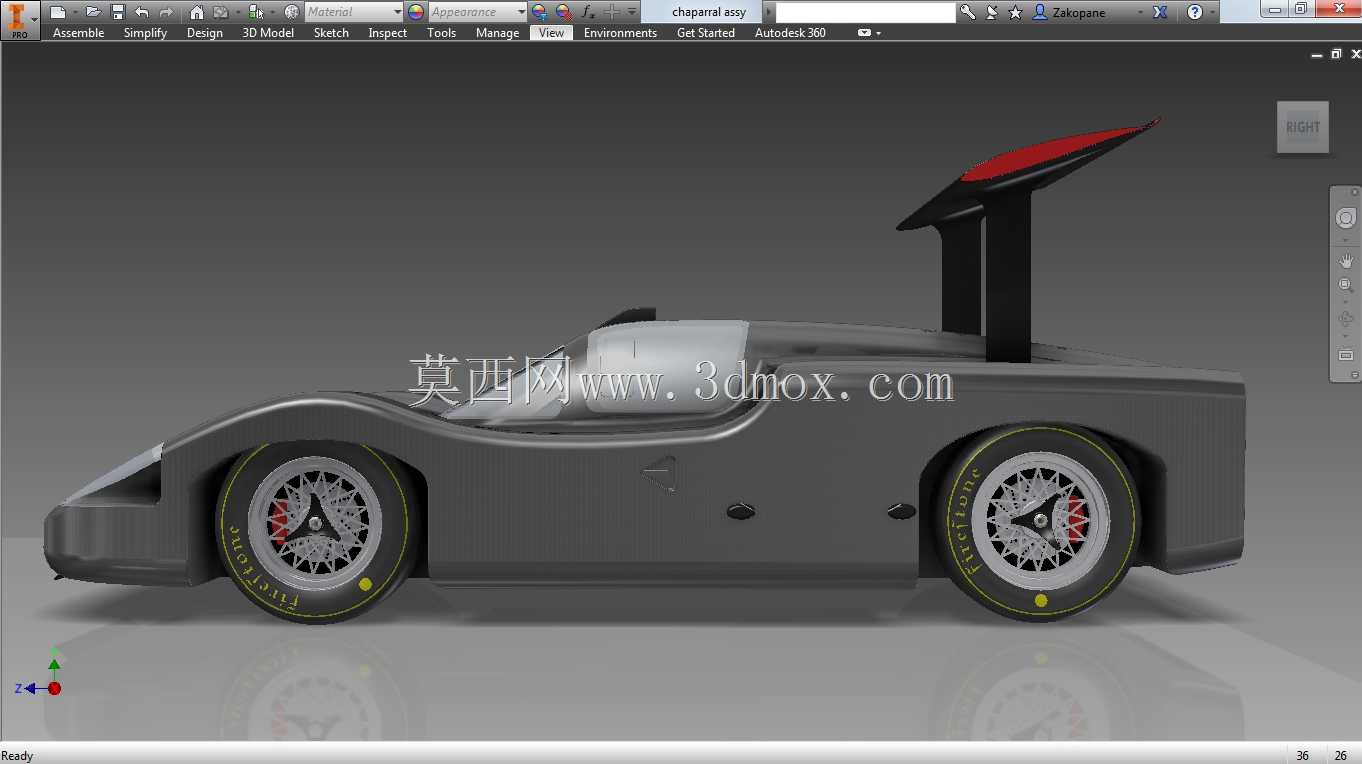Open the Autodesk 360 tab
This screenshot has height=764, width=1362.
[x=790, y=33]
